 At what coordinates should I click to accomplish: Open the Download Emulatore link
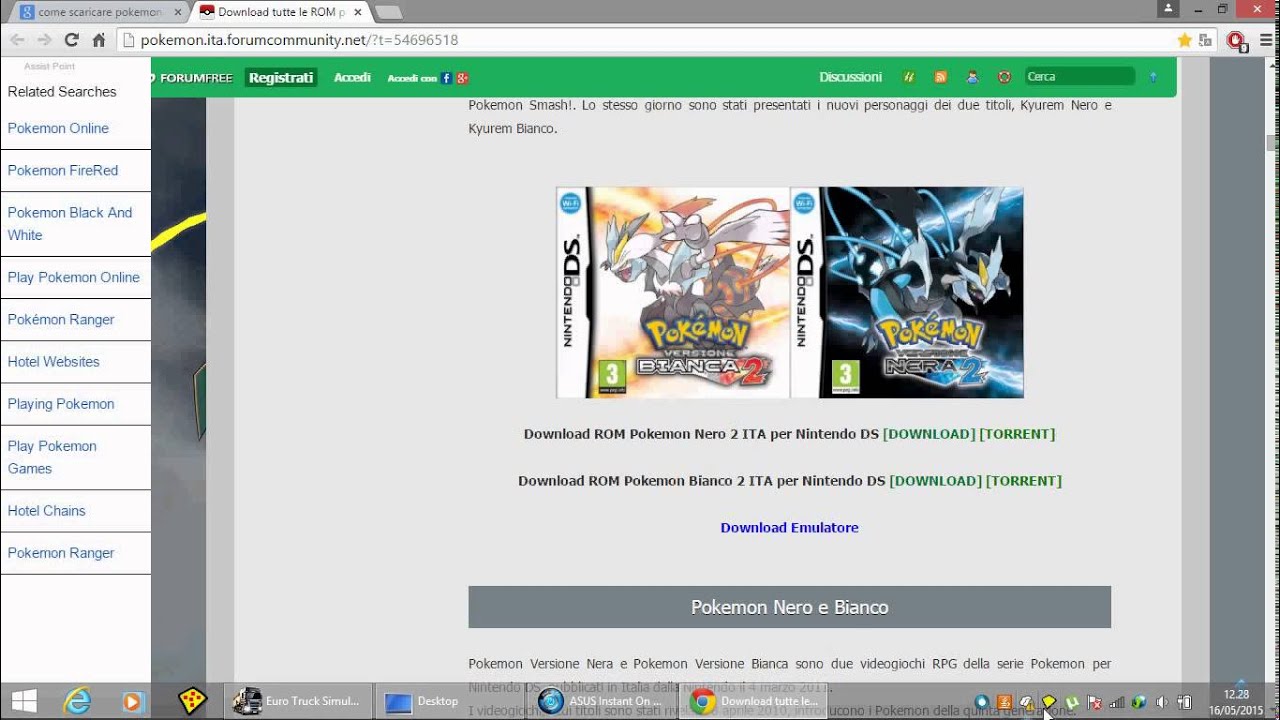click(x=789, y=528)
